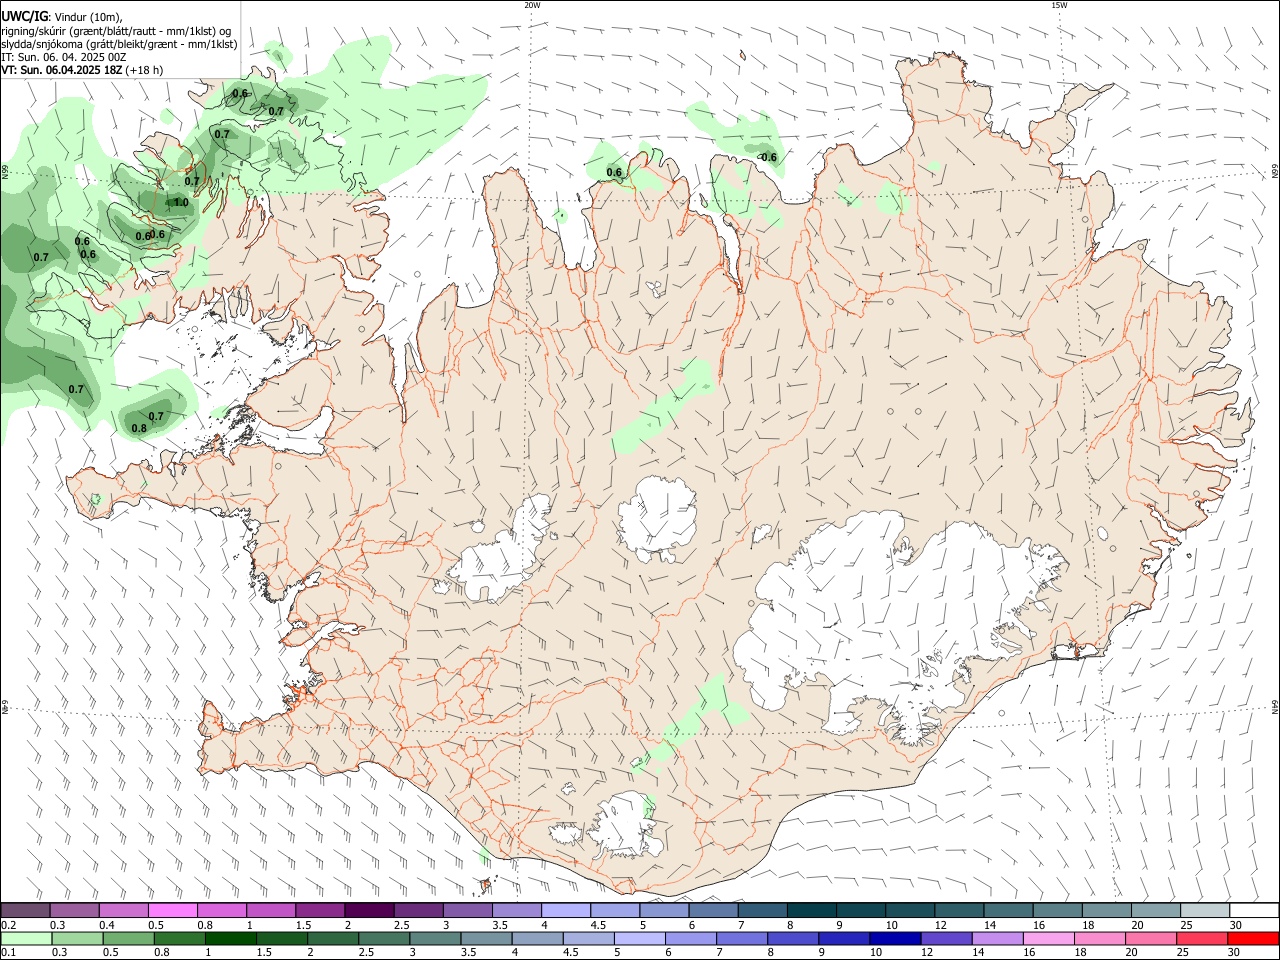Screen dimensions: 1280x960
Task: Click the 'slydda/snjókoma' legend description line
Action: pos(119,44)
